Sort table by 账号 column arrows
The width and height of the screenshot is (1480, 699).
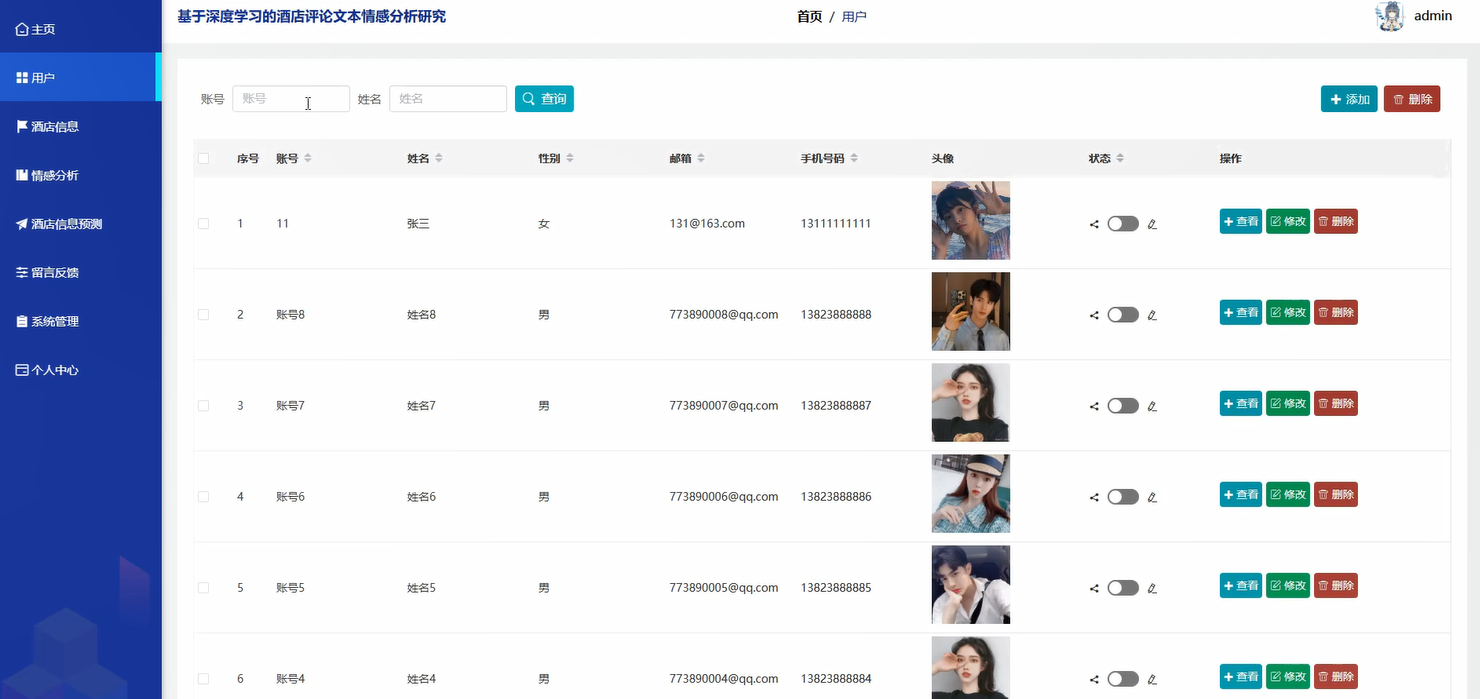point(308,158)
